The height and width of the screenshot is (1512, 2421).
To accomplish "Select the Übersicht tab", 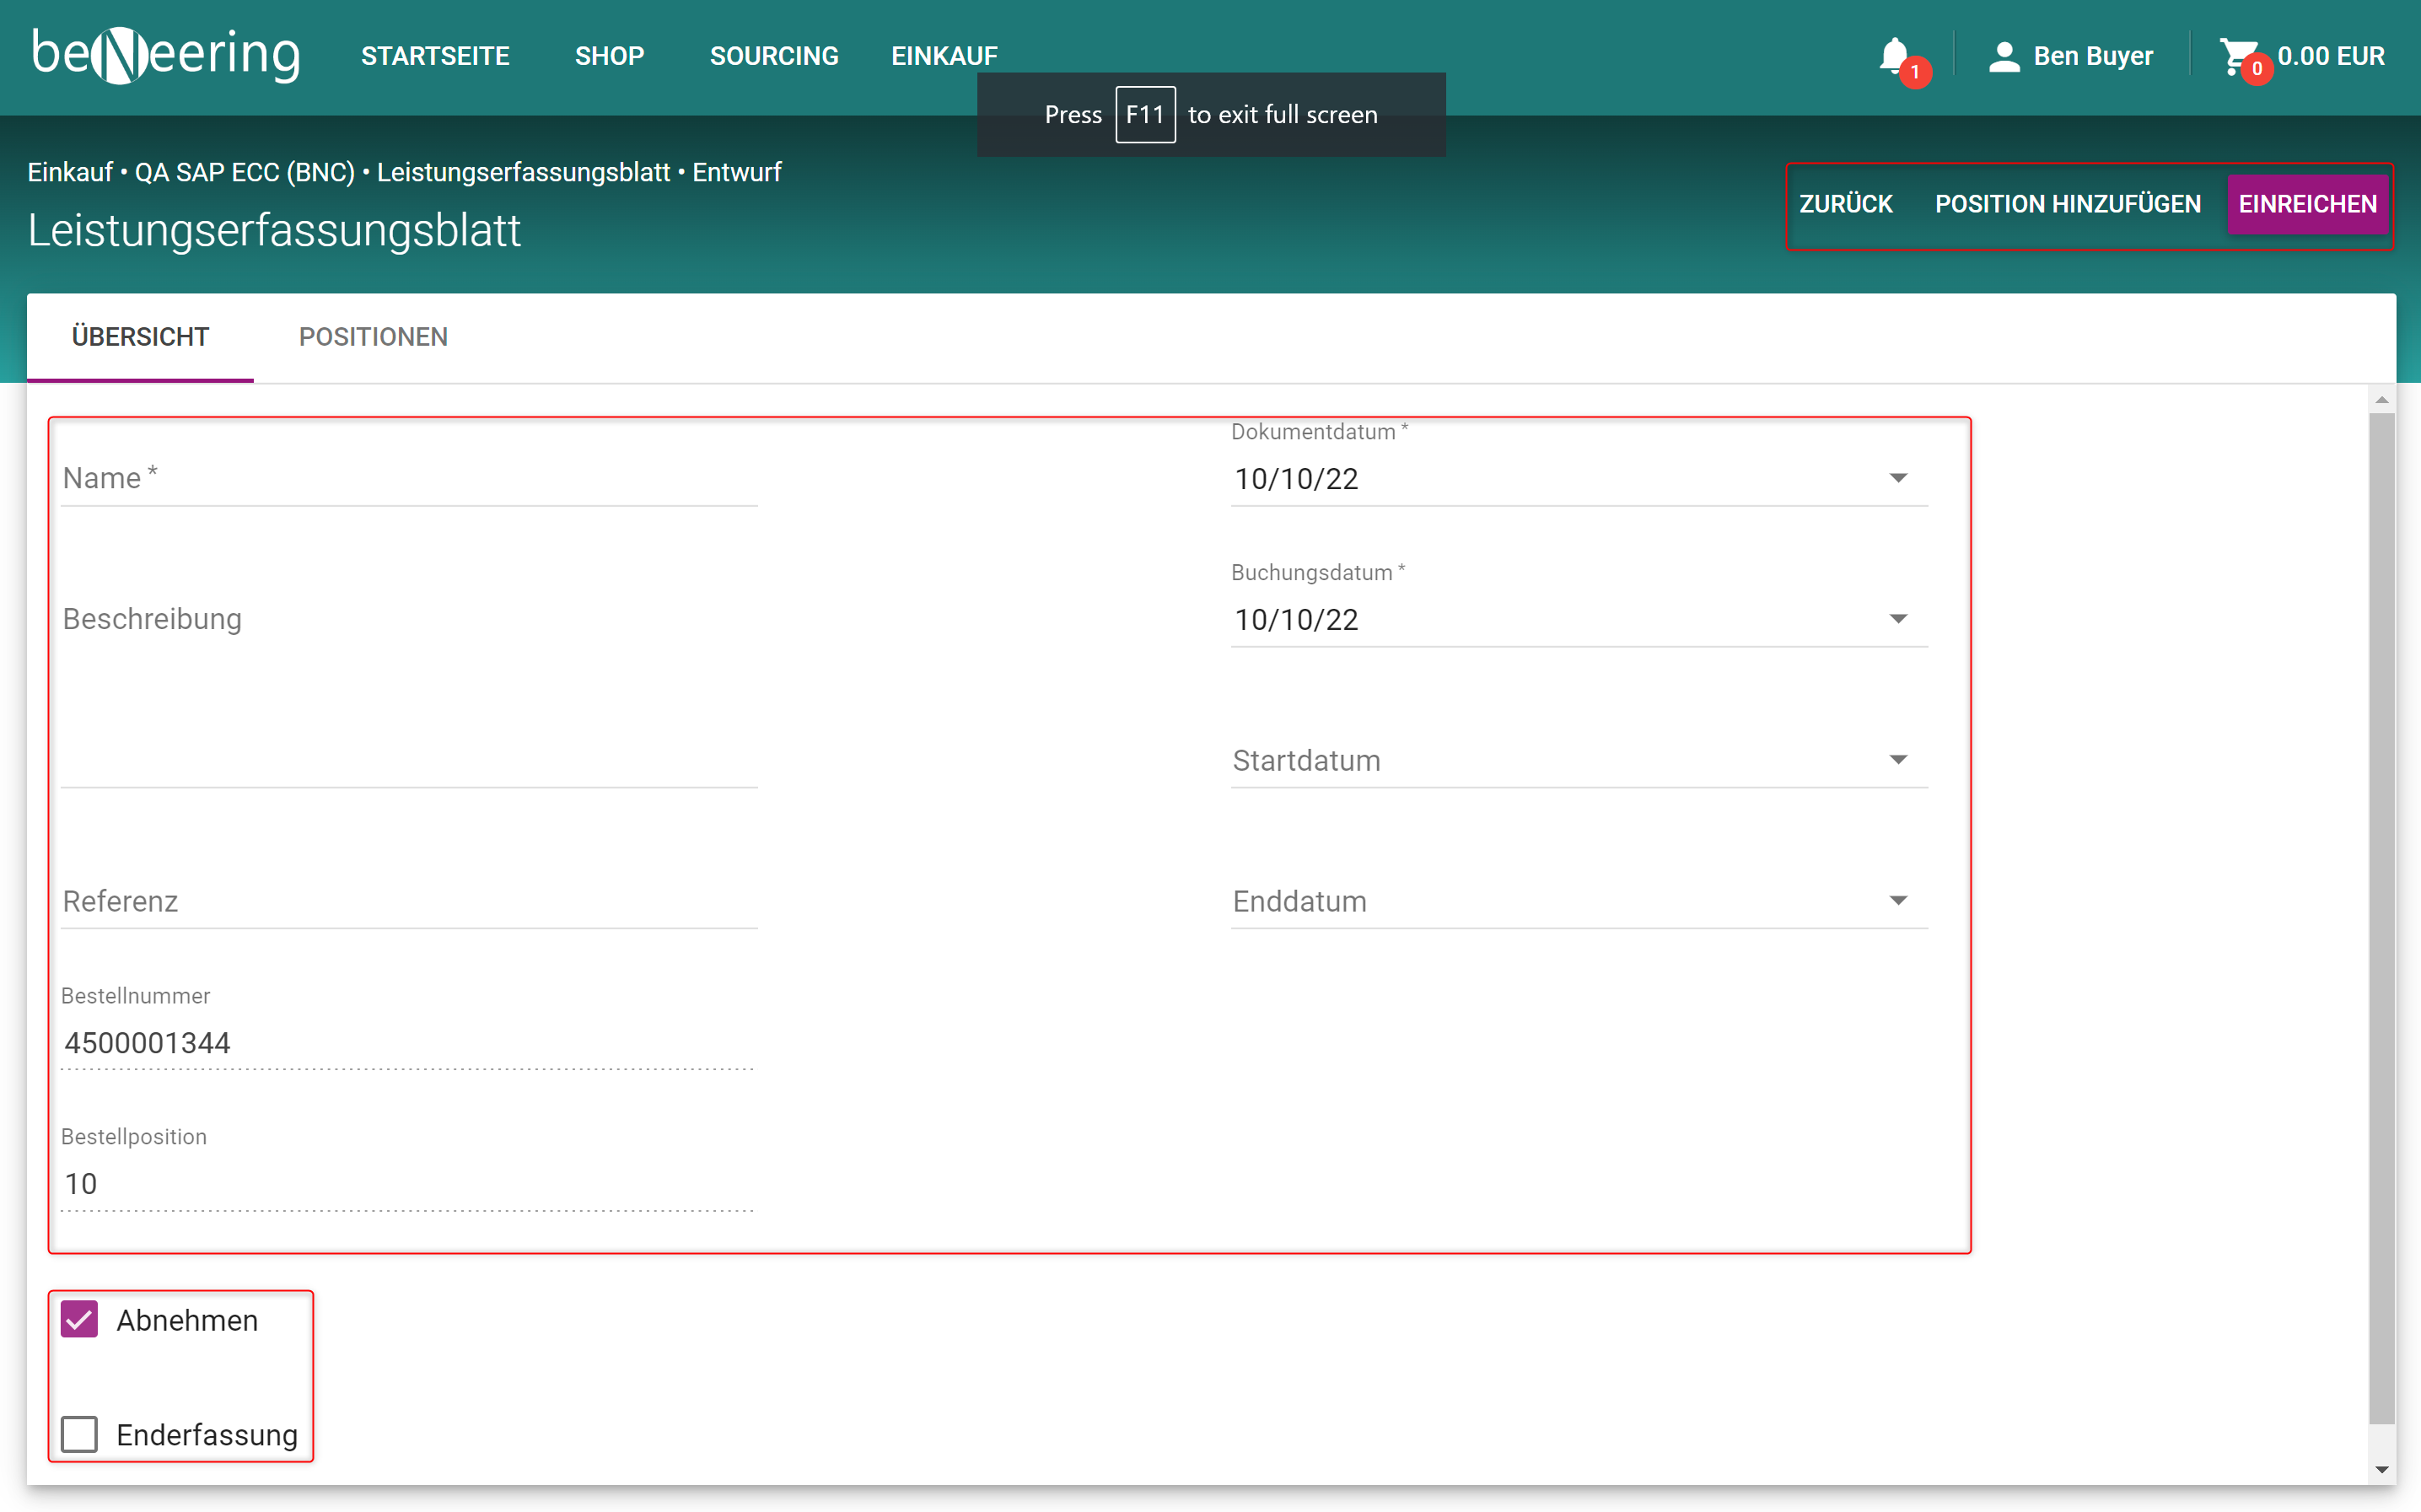I will pos(140,337).
